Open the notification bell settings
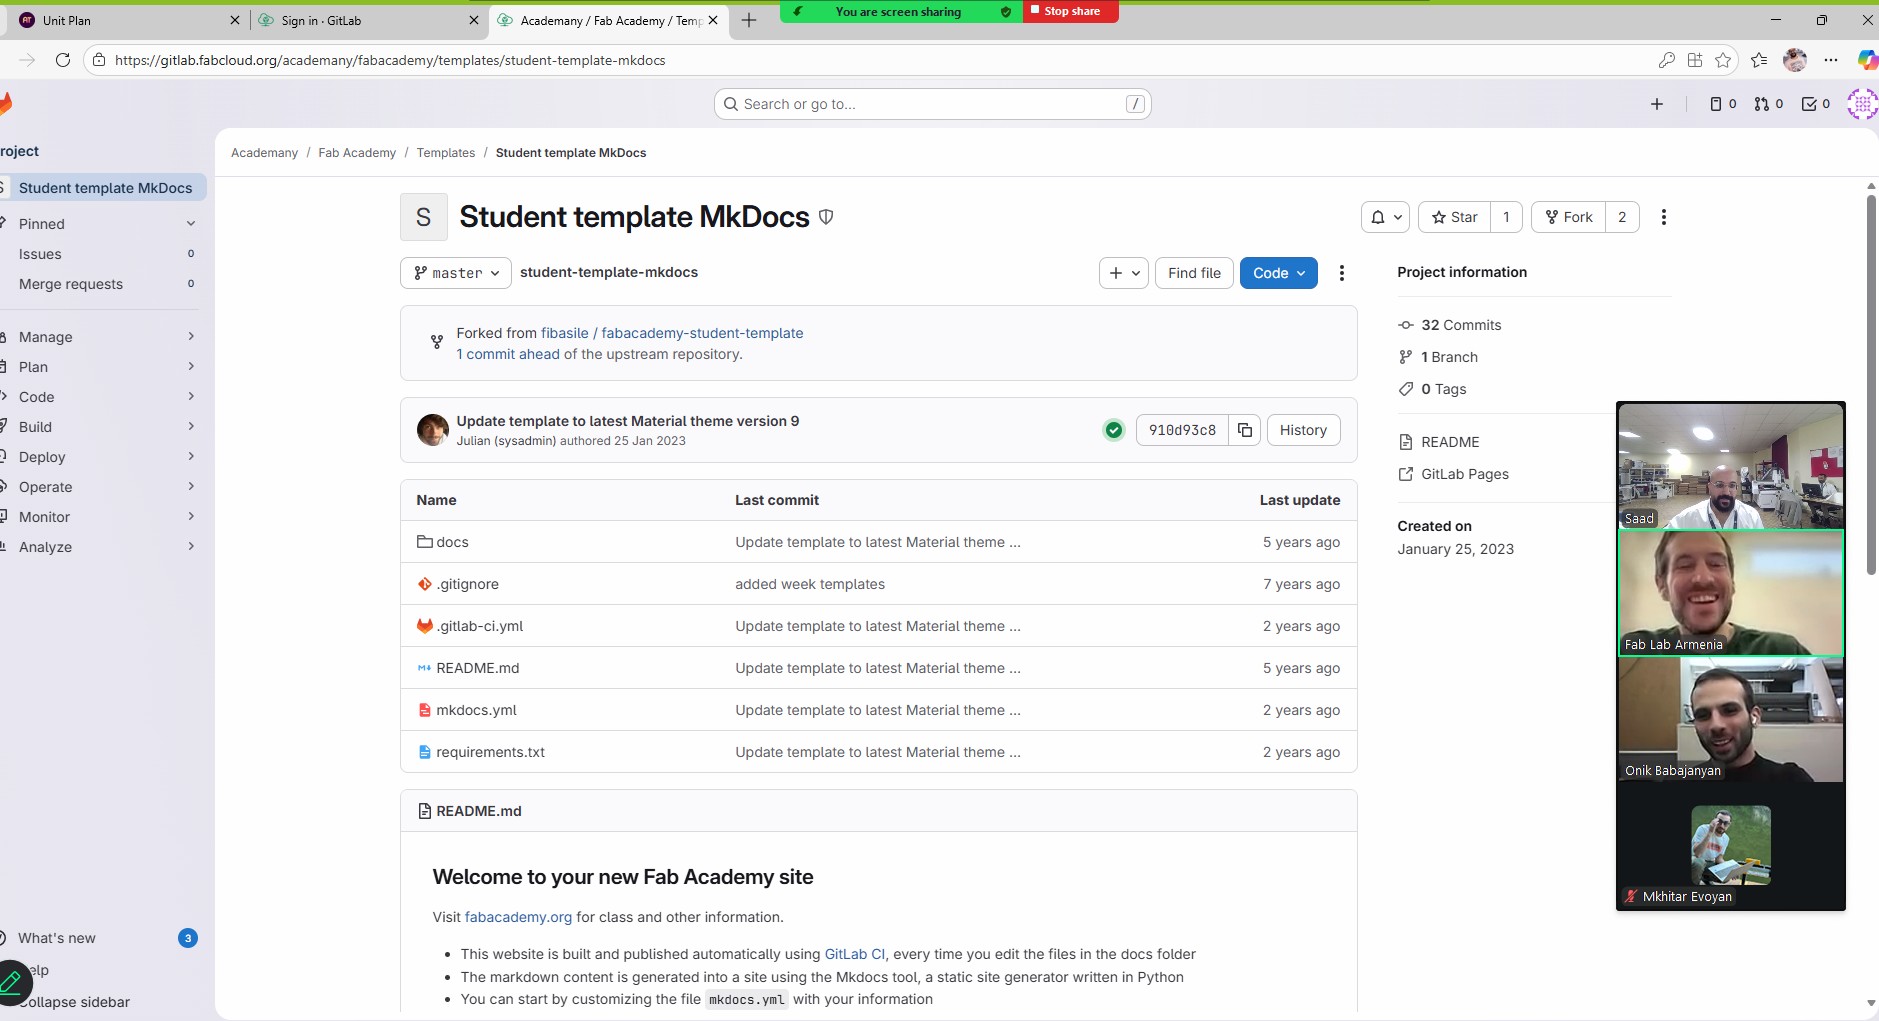 1386,217
